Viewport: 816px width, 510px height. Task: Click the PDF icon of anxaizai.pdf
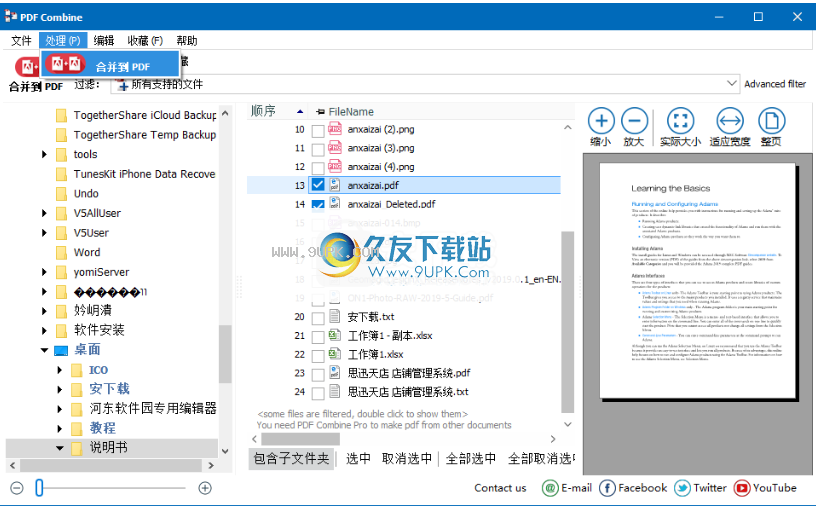[x=335, y=185]
